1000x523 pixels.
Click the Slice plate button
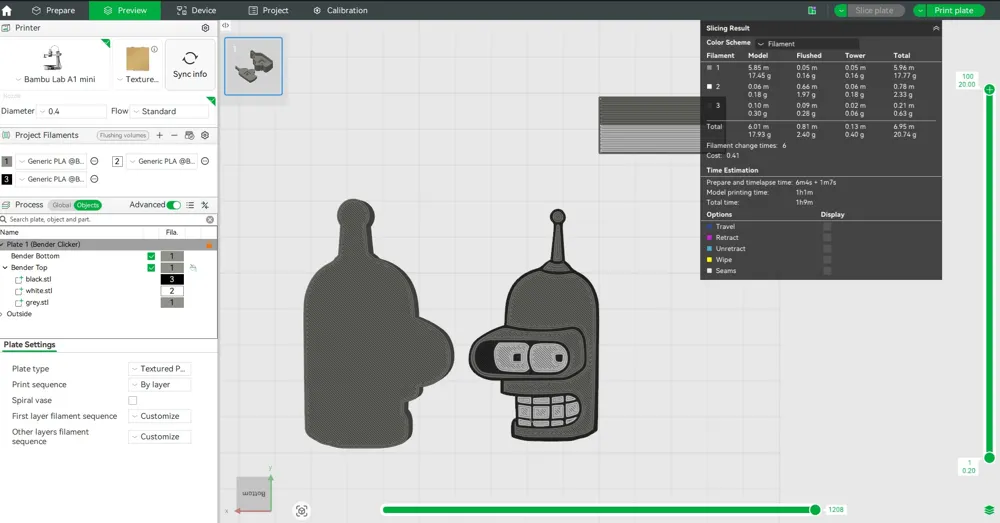874,10
